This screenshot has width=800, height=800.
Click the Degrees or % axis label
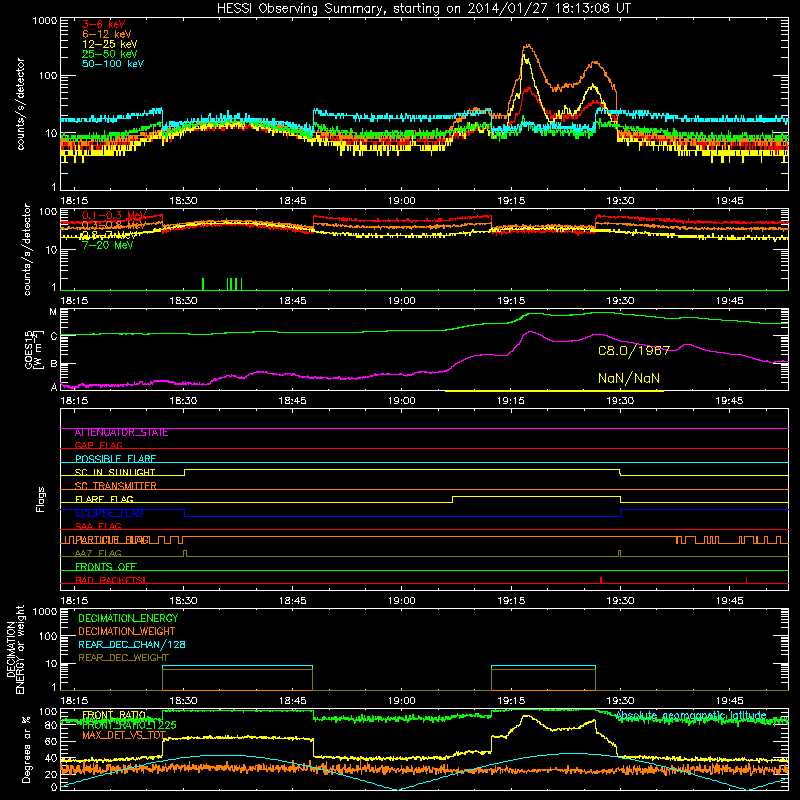click(26, 749)
